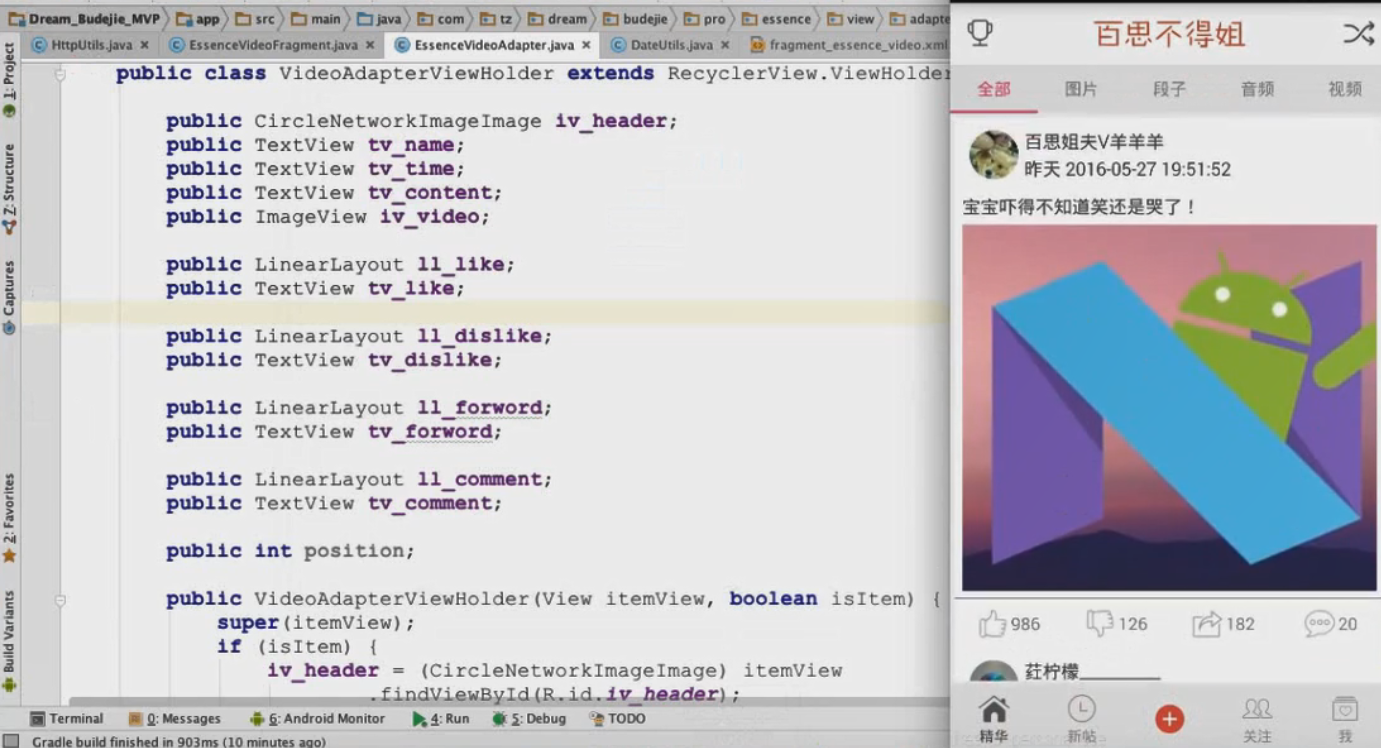
Task: Open the 我 profile icon in bottom bar
Action: coord(1345,709)
